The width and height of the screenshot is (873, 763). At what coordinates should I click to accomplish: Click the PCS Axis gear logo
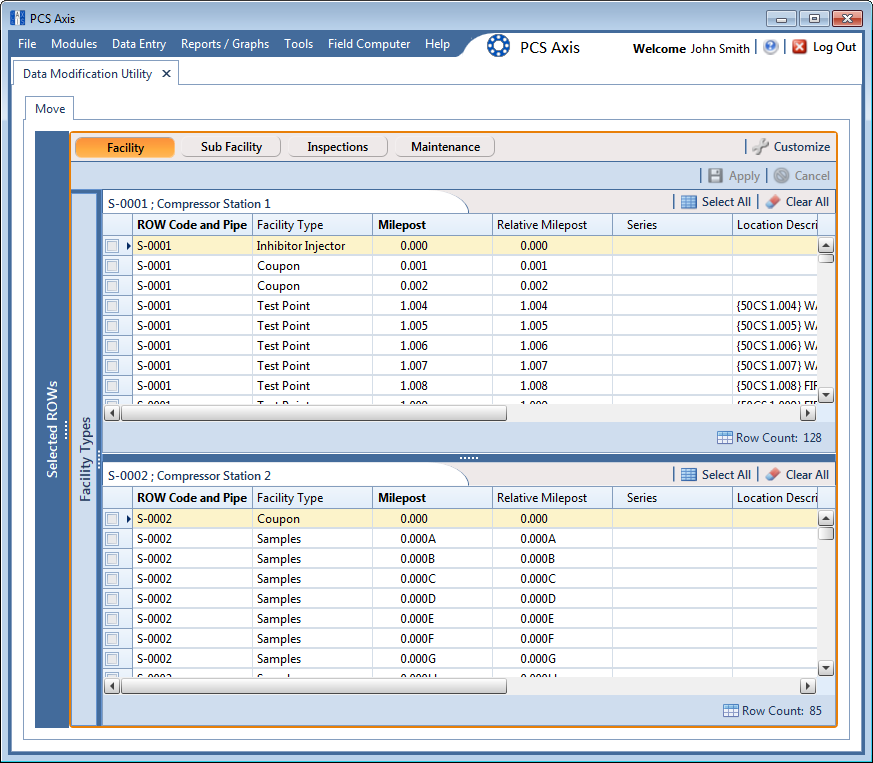point(498,46)
